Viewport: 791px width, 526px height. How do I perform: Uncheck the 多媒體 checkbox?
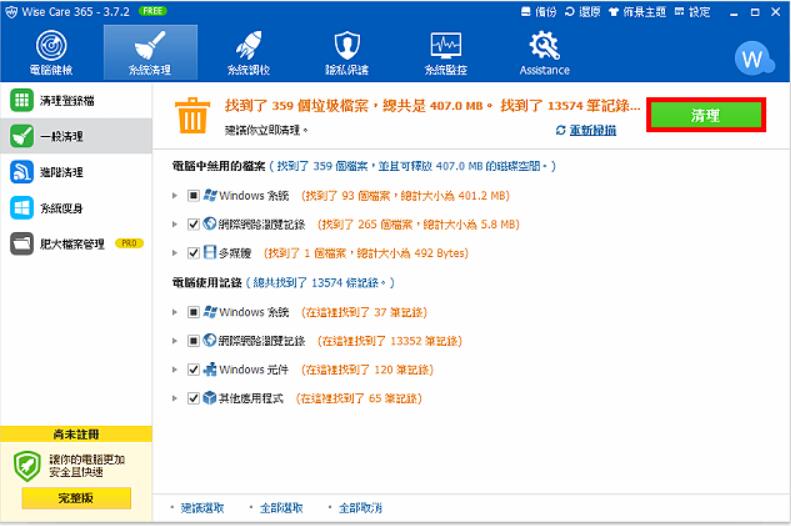click(193, 253)
